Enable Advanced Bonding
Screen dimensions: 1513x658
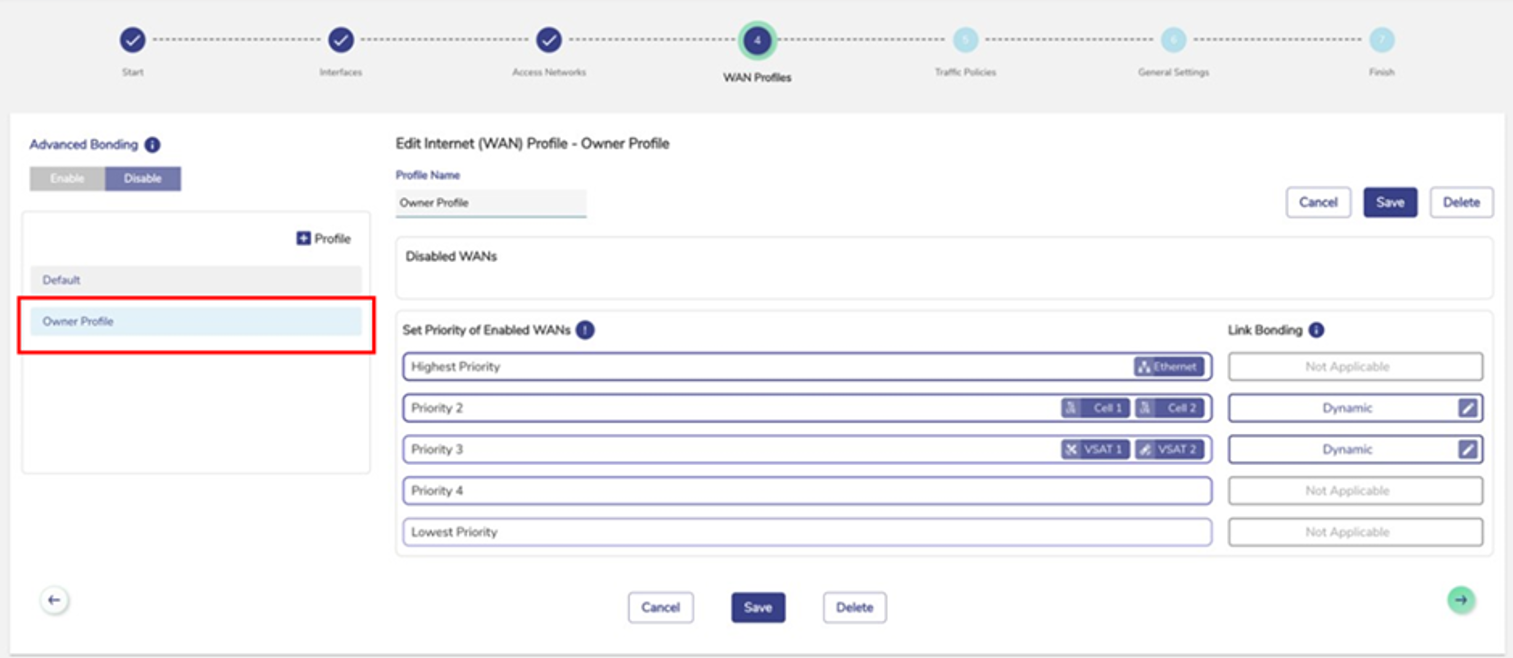67,179
